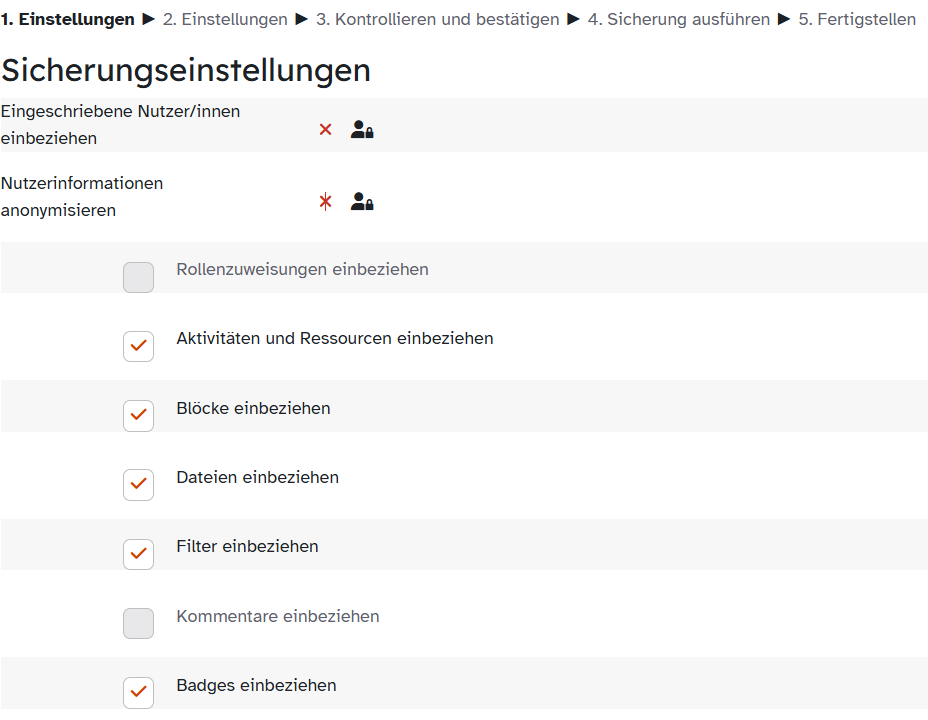Open step 3. Kontrollieren und bestätigen
This screenshot has width=928, height=720.
click(x=437, y=20)
